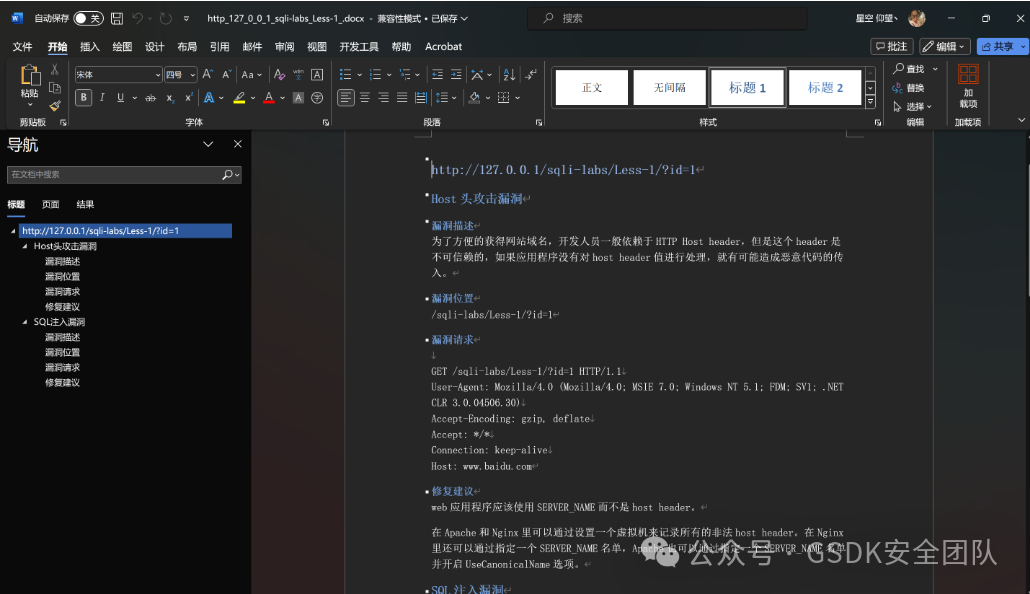
Task: Toggle Underline formatting
Action: [x=120, y=98]
